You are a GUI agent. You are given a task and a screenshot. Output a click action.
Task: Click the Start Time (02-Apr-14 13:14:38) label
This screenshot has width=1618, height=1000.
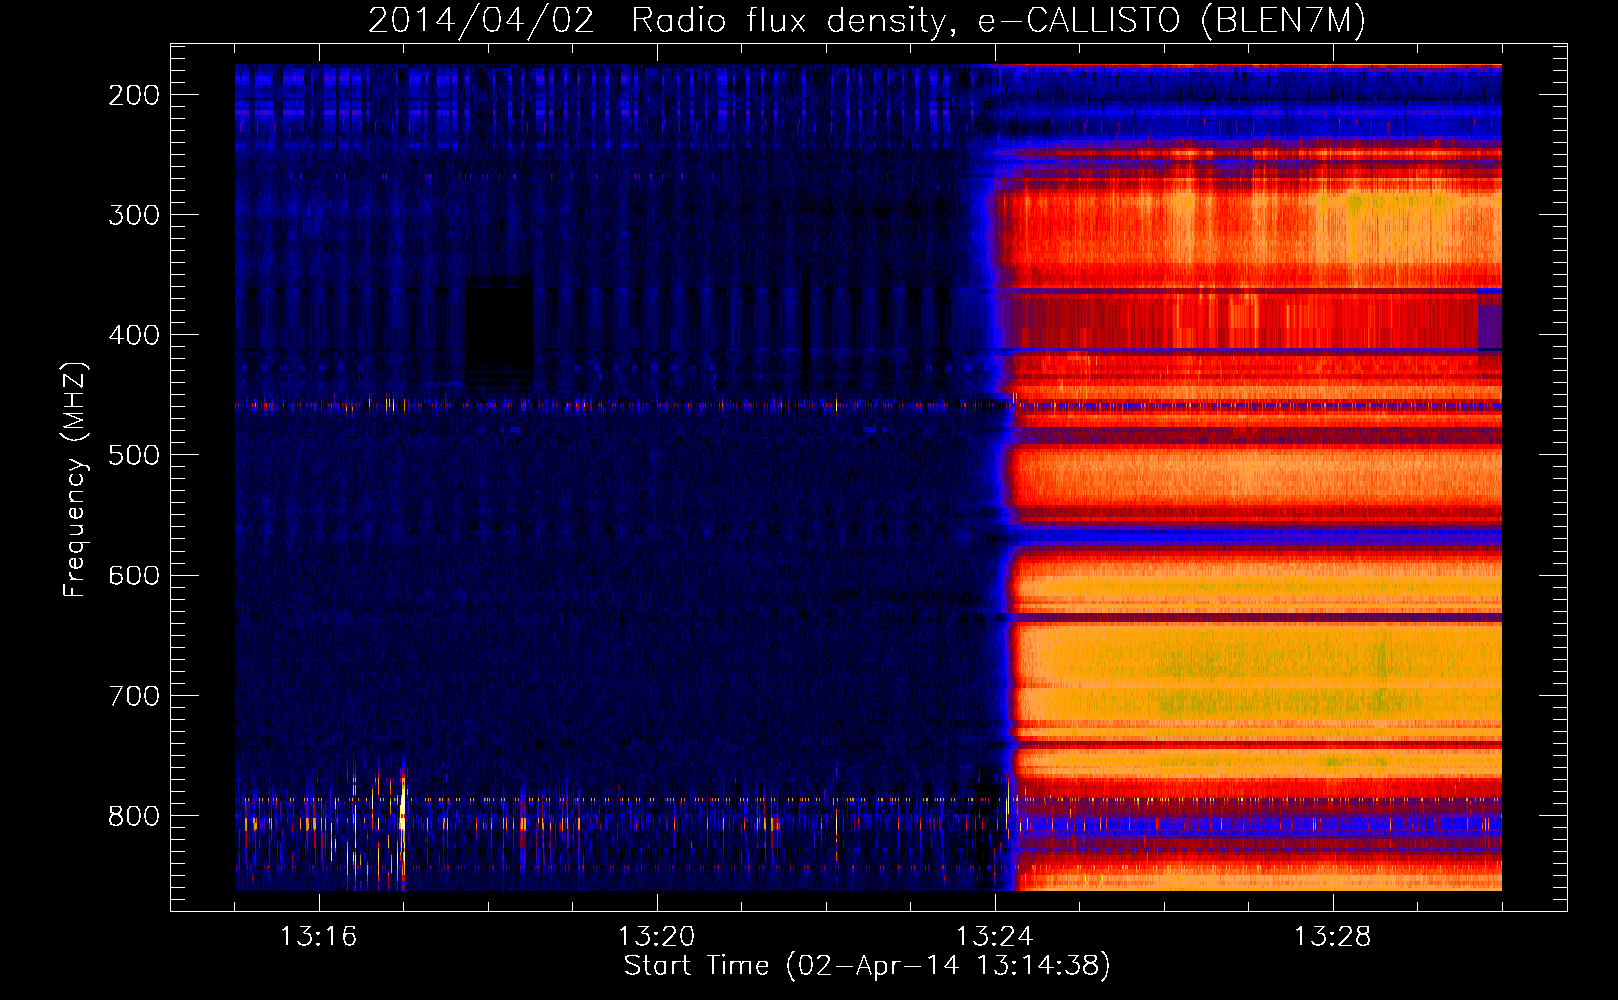pos(867,966)
